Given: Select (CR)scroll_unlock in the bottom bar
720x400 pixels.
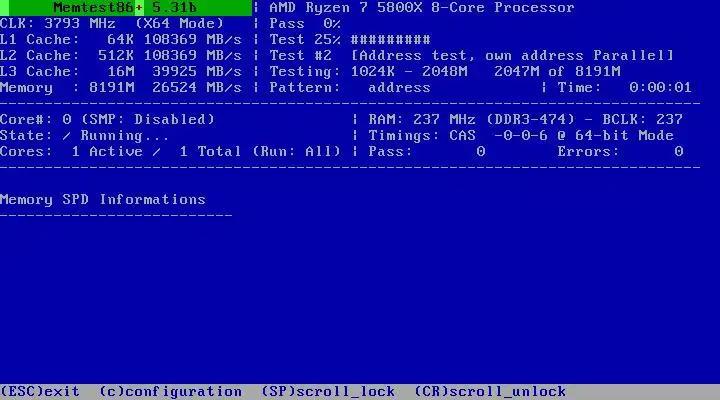Looking at the screenshot, I should tap(490, 392).
